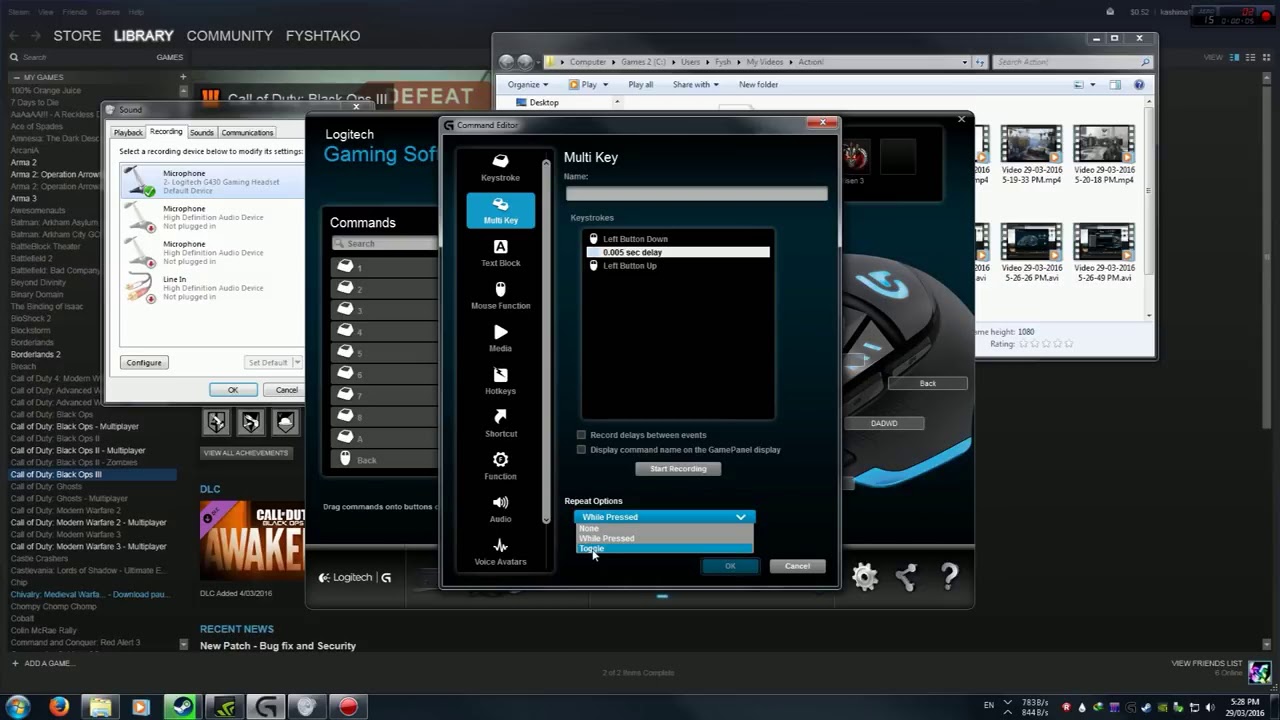This screenshot has height=720, width=1280.
Task: Select the Multi Key command type
Action: (x=500, y=210)
